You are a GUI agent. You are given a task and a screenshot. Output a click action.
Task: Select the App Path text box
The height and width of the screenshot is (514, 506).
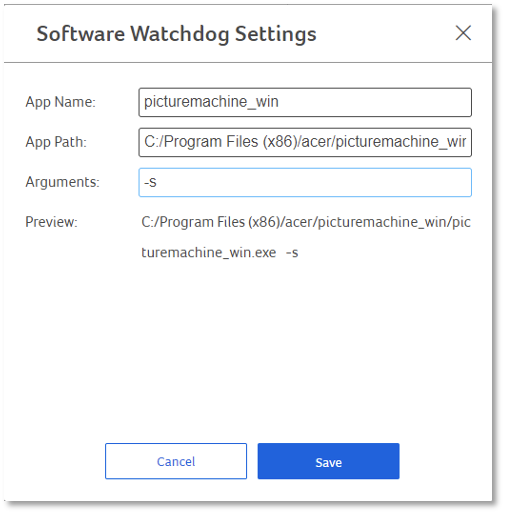[x=305, y=142]
